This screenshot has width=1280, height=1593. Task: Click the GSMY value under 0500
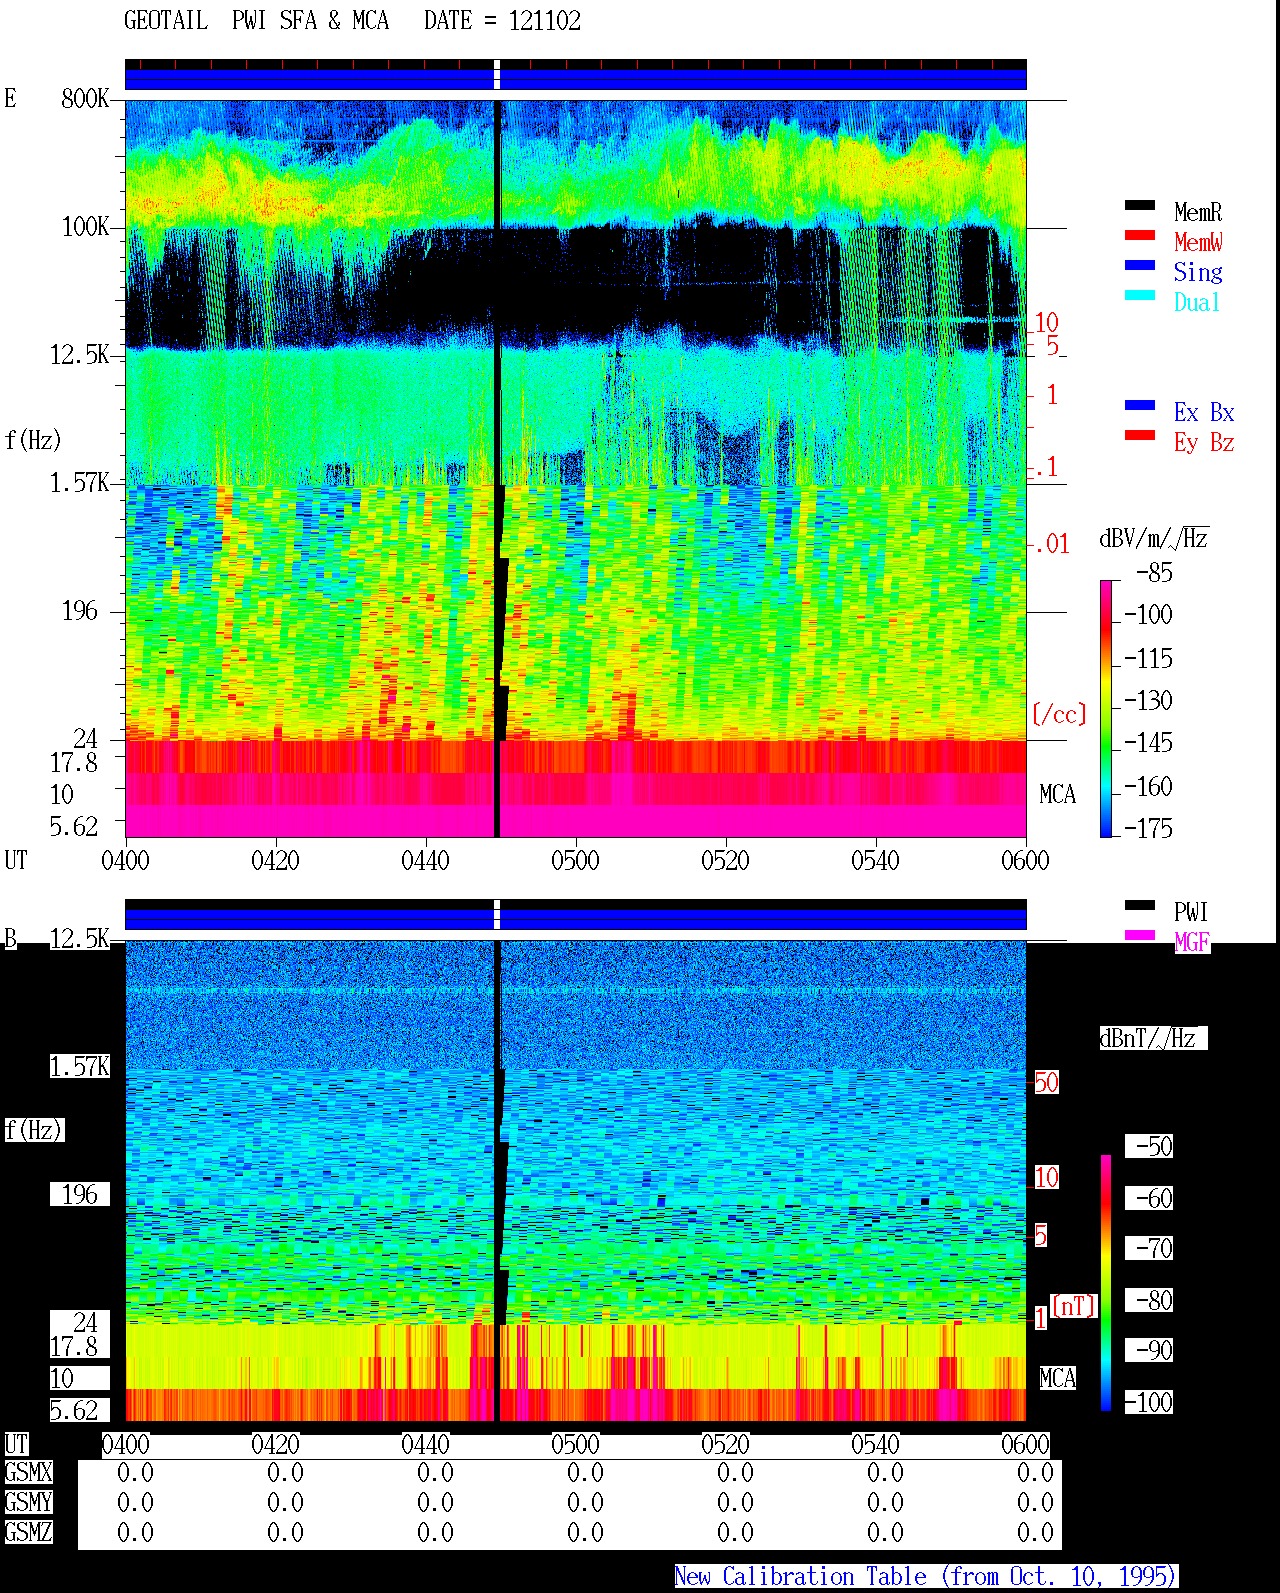click(585, 1502)
